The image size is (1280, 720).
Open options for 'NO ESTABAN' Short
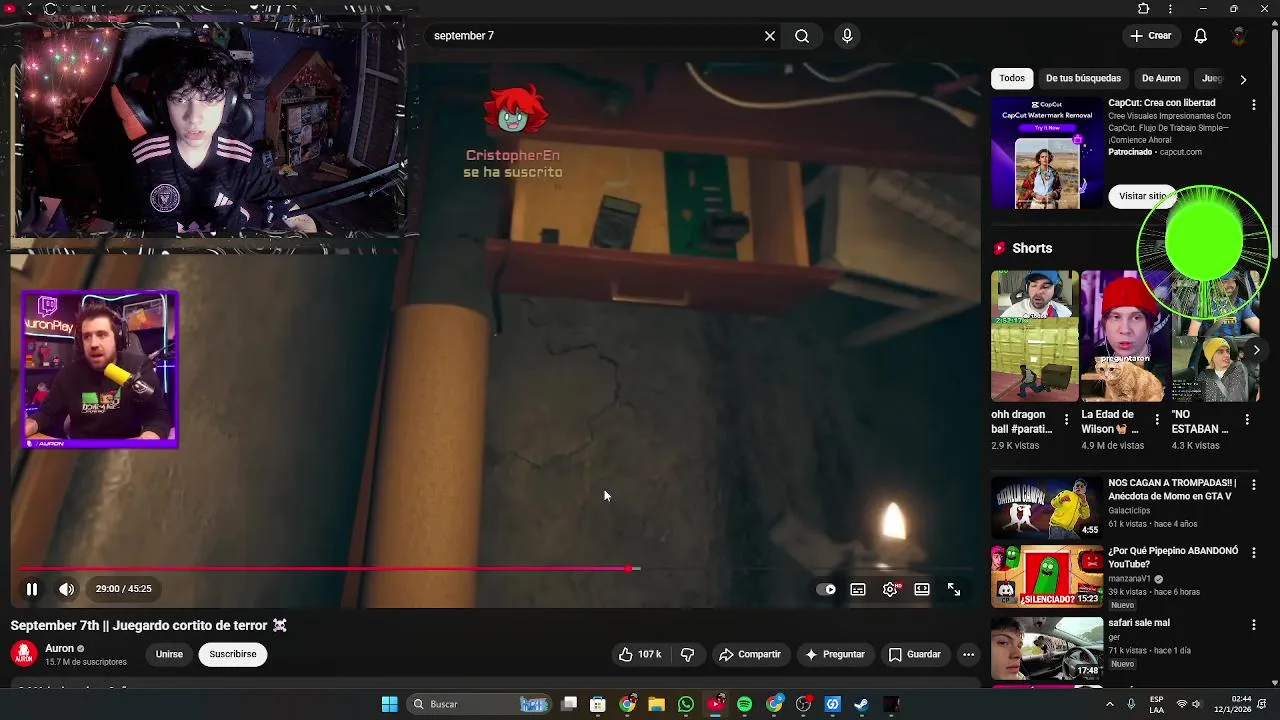coord(1247,420)
